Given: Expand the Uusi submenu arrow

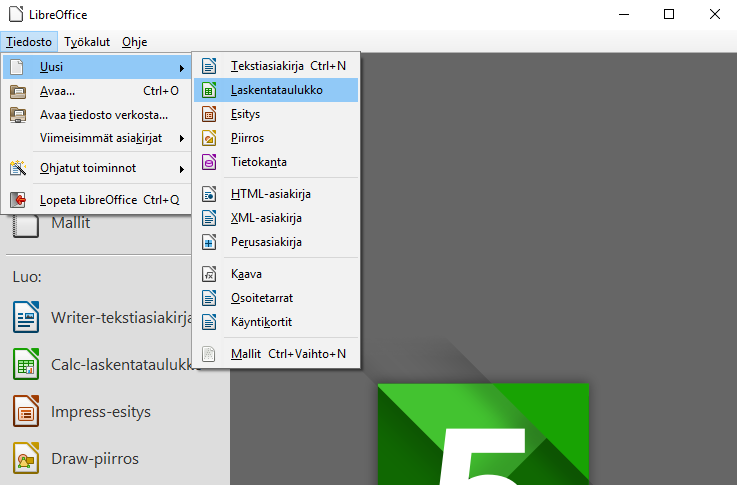Looking at the screenshot, I should (182, 67).
